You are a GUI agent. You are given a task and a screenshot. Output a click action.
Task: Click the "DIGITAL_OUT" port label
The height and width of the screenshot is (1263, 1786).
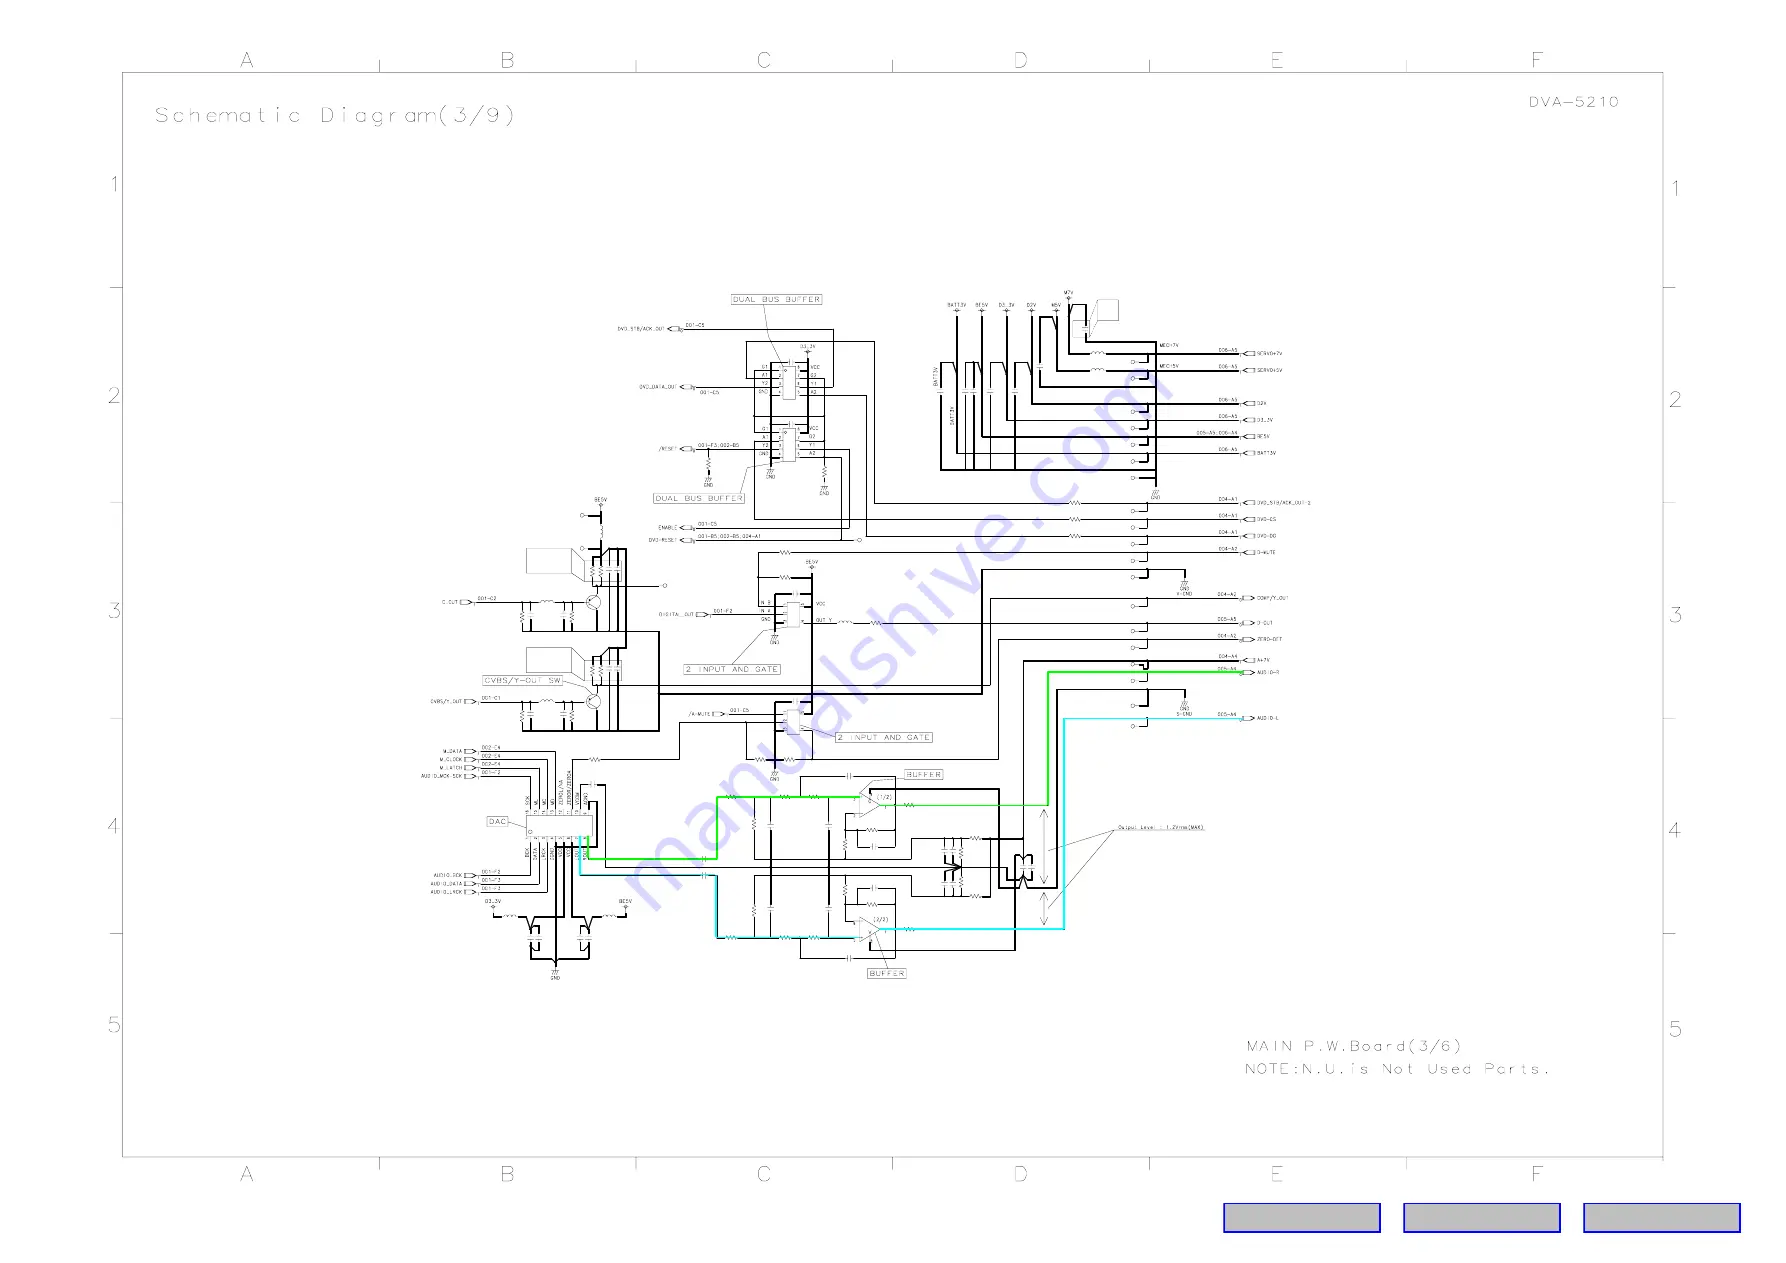click(x=676, y=614)
